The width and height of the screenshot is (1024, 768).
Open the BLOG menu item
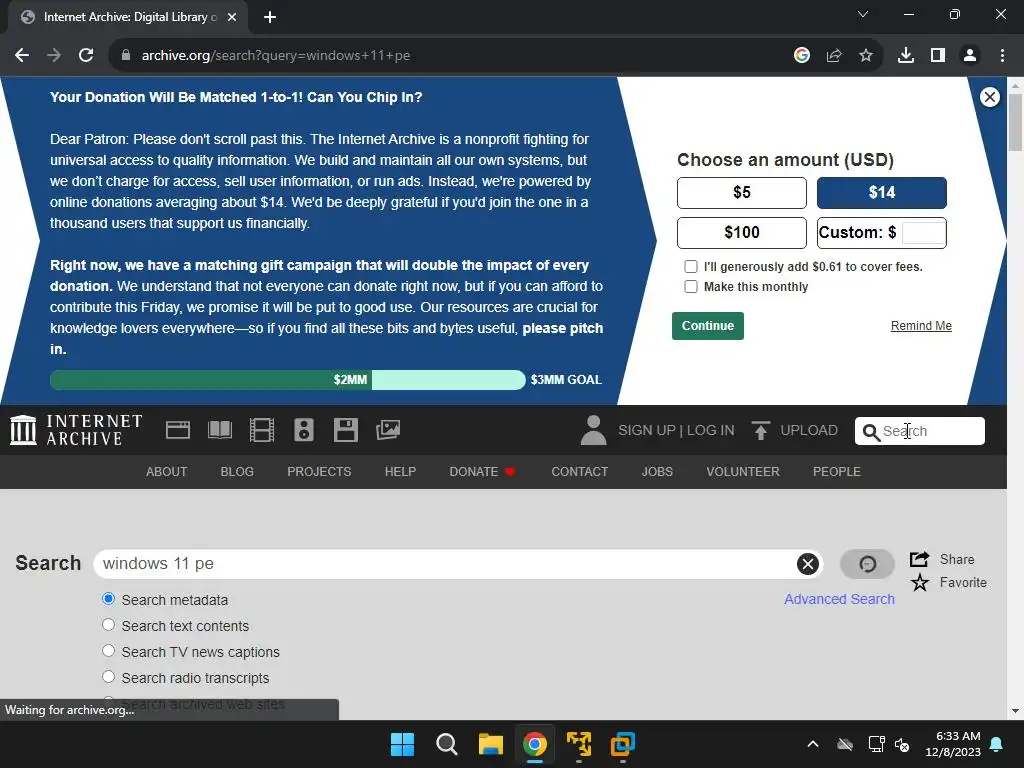click(237, 472)
